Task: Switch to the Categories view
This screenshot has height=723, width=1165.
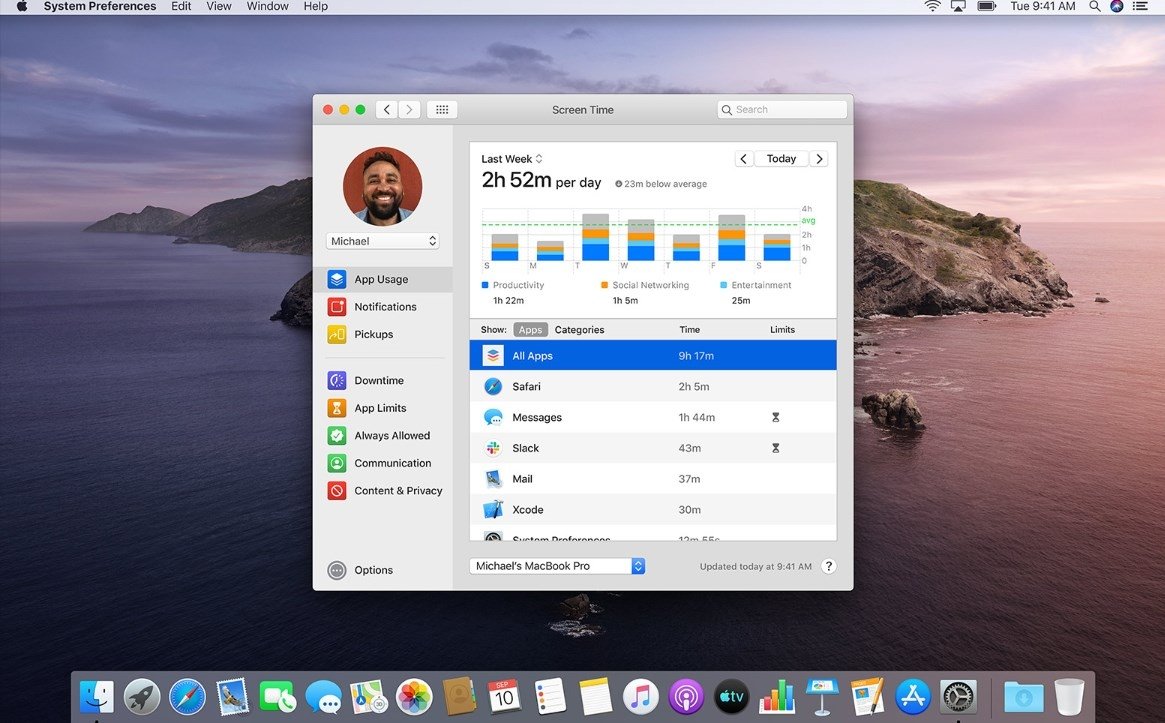Action: point(579,329)
